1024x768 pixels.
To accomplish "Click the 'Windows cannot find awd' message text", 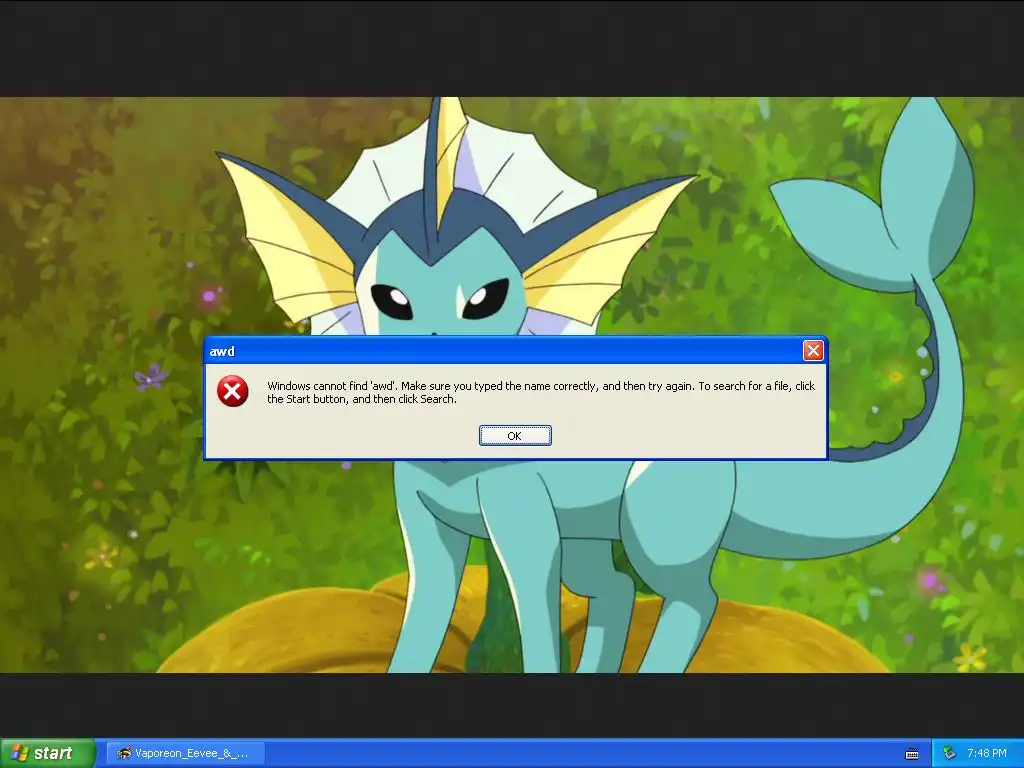I will click(x=541, y=392).
